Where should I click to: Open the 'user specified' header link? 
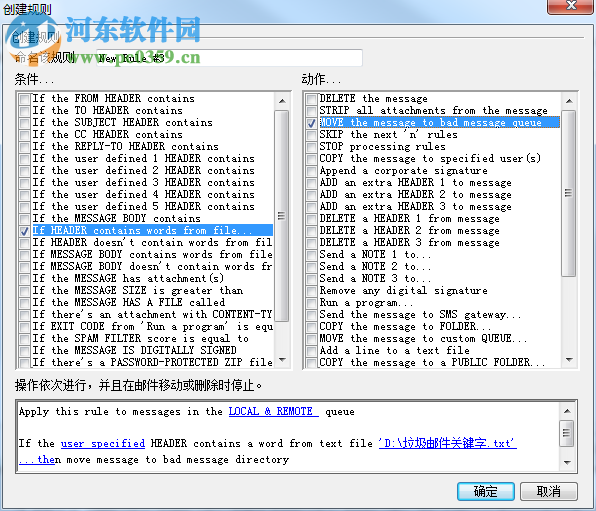103,443
